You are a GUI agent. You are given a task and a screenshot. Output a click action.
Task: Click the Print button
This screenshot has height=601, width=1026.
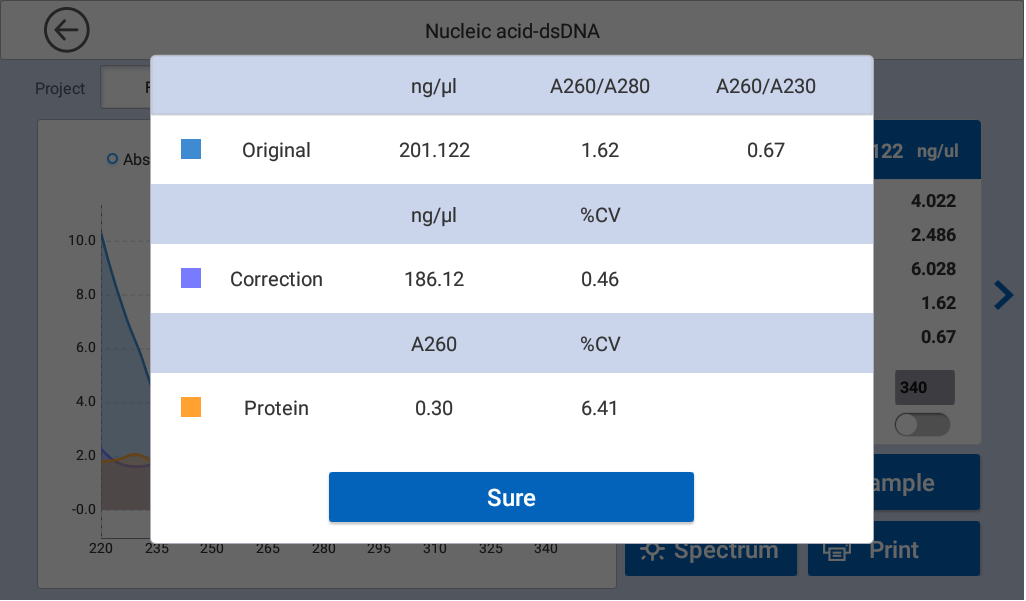tap(893, 549)
